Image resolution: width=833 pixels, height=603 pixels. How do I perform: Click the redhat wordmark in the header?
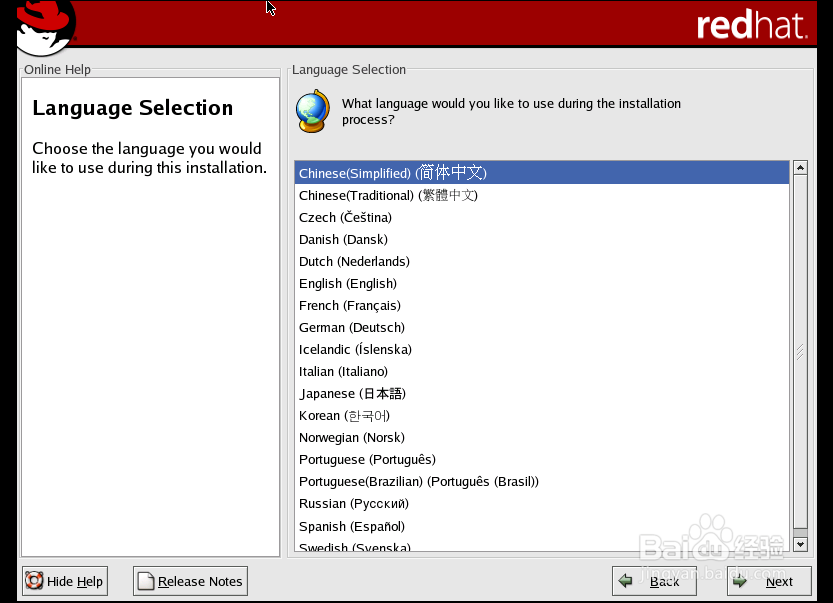[x=752, y=26]
